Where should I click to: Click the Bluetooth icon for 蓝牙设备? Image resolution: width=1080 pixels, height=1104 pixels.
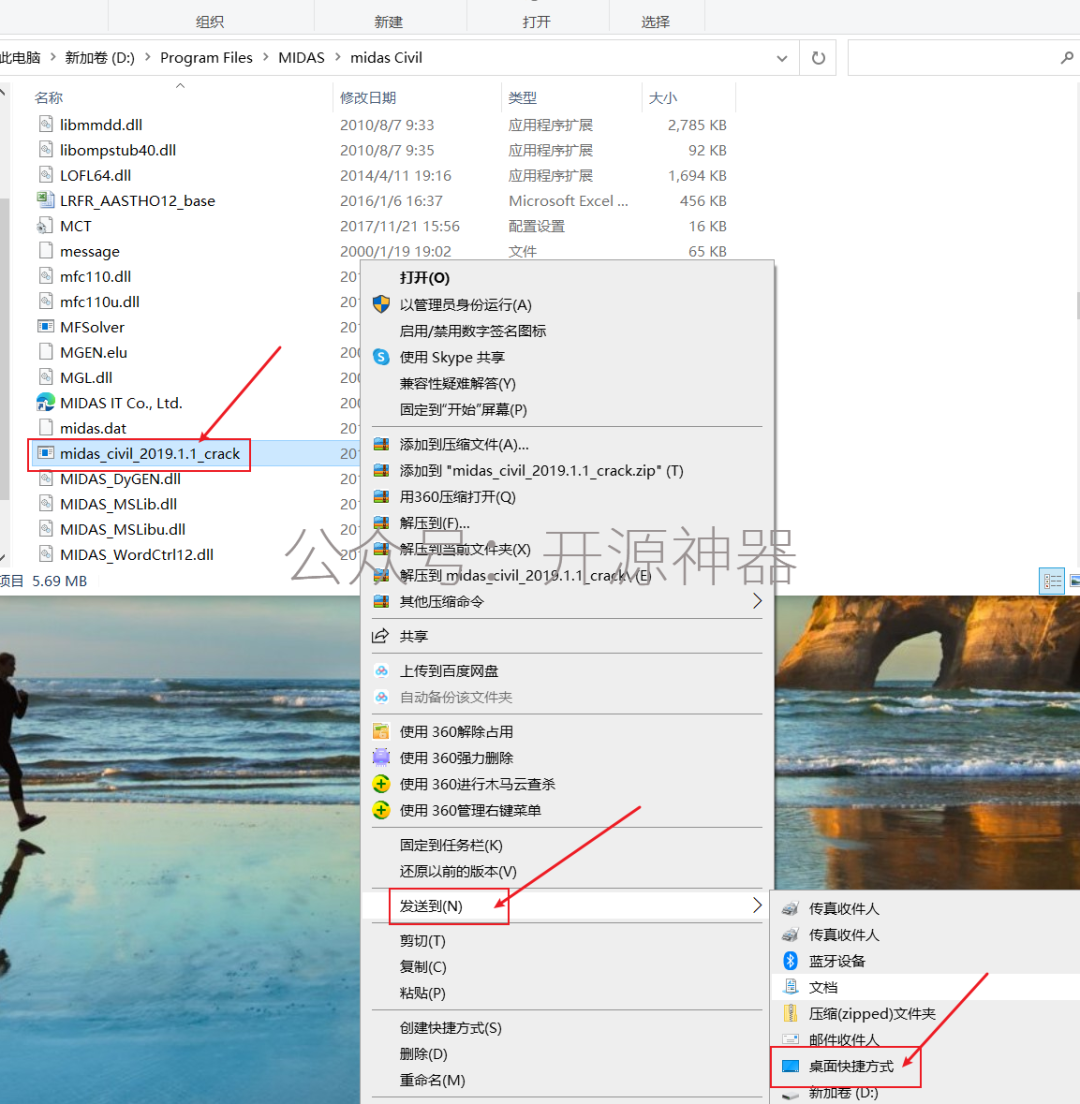pos(791,961)
